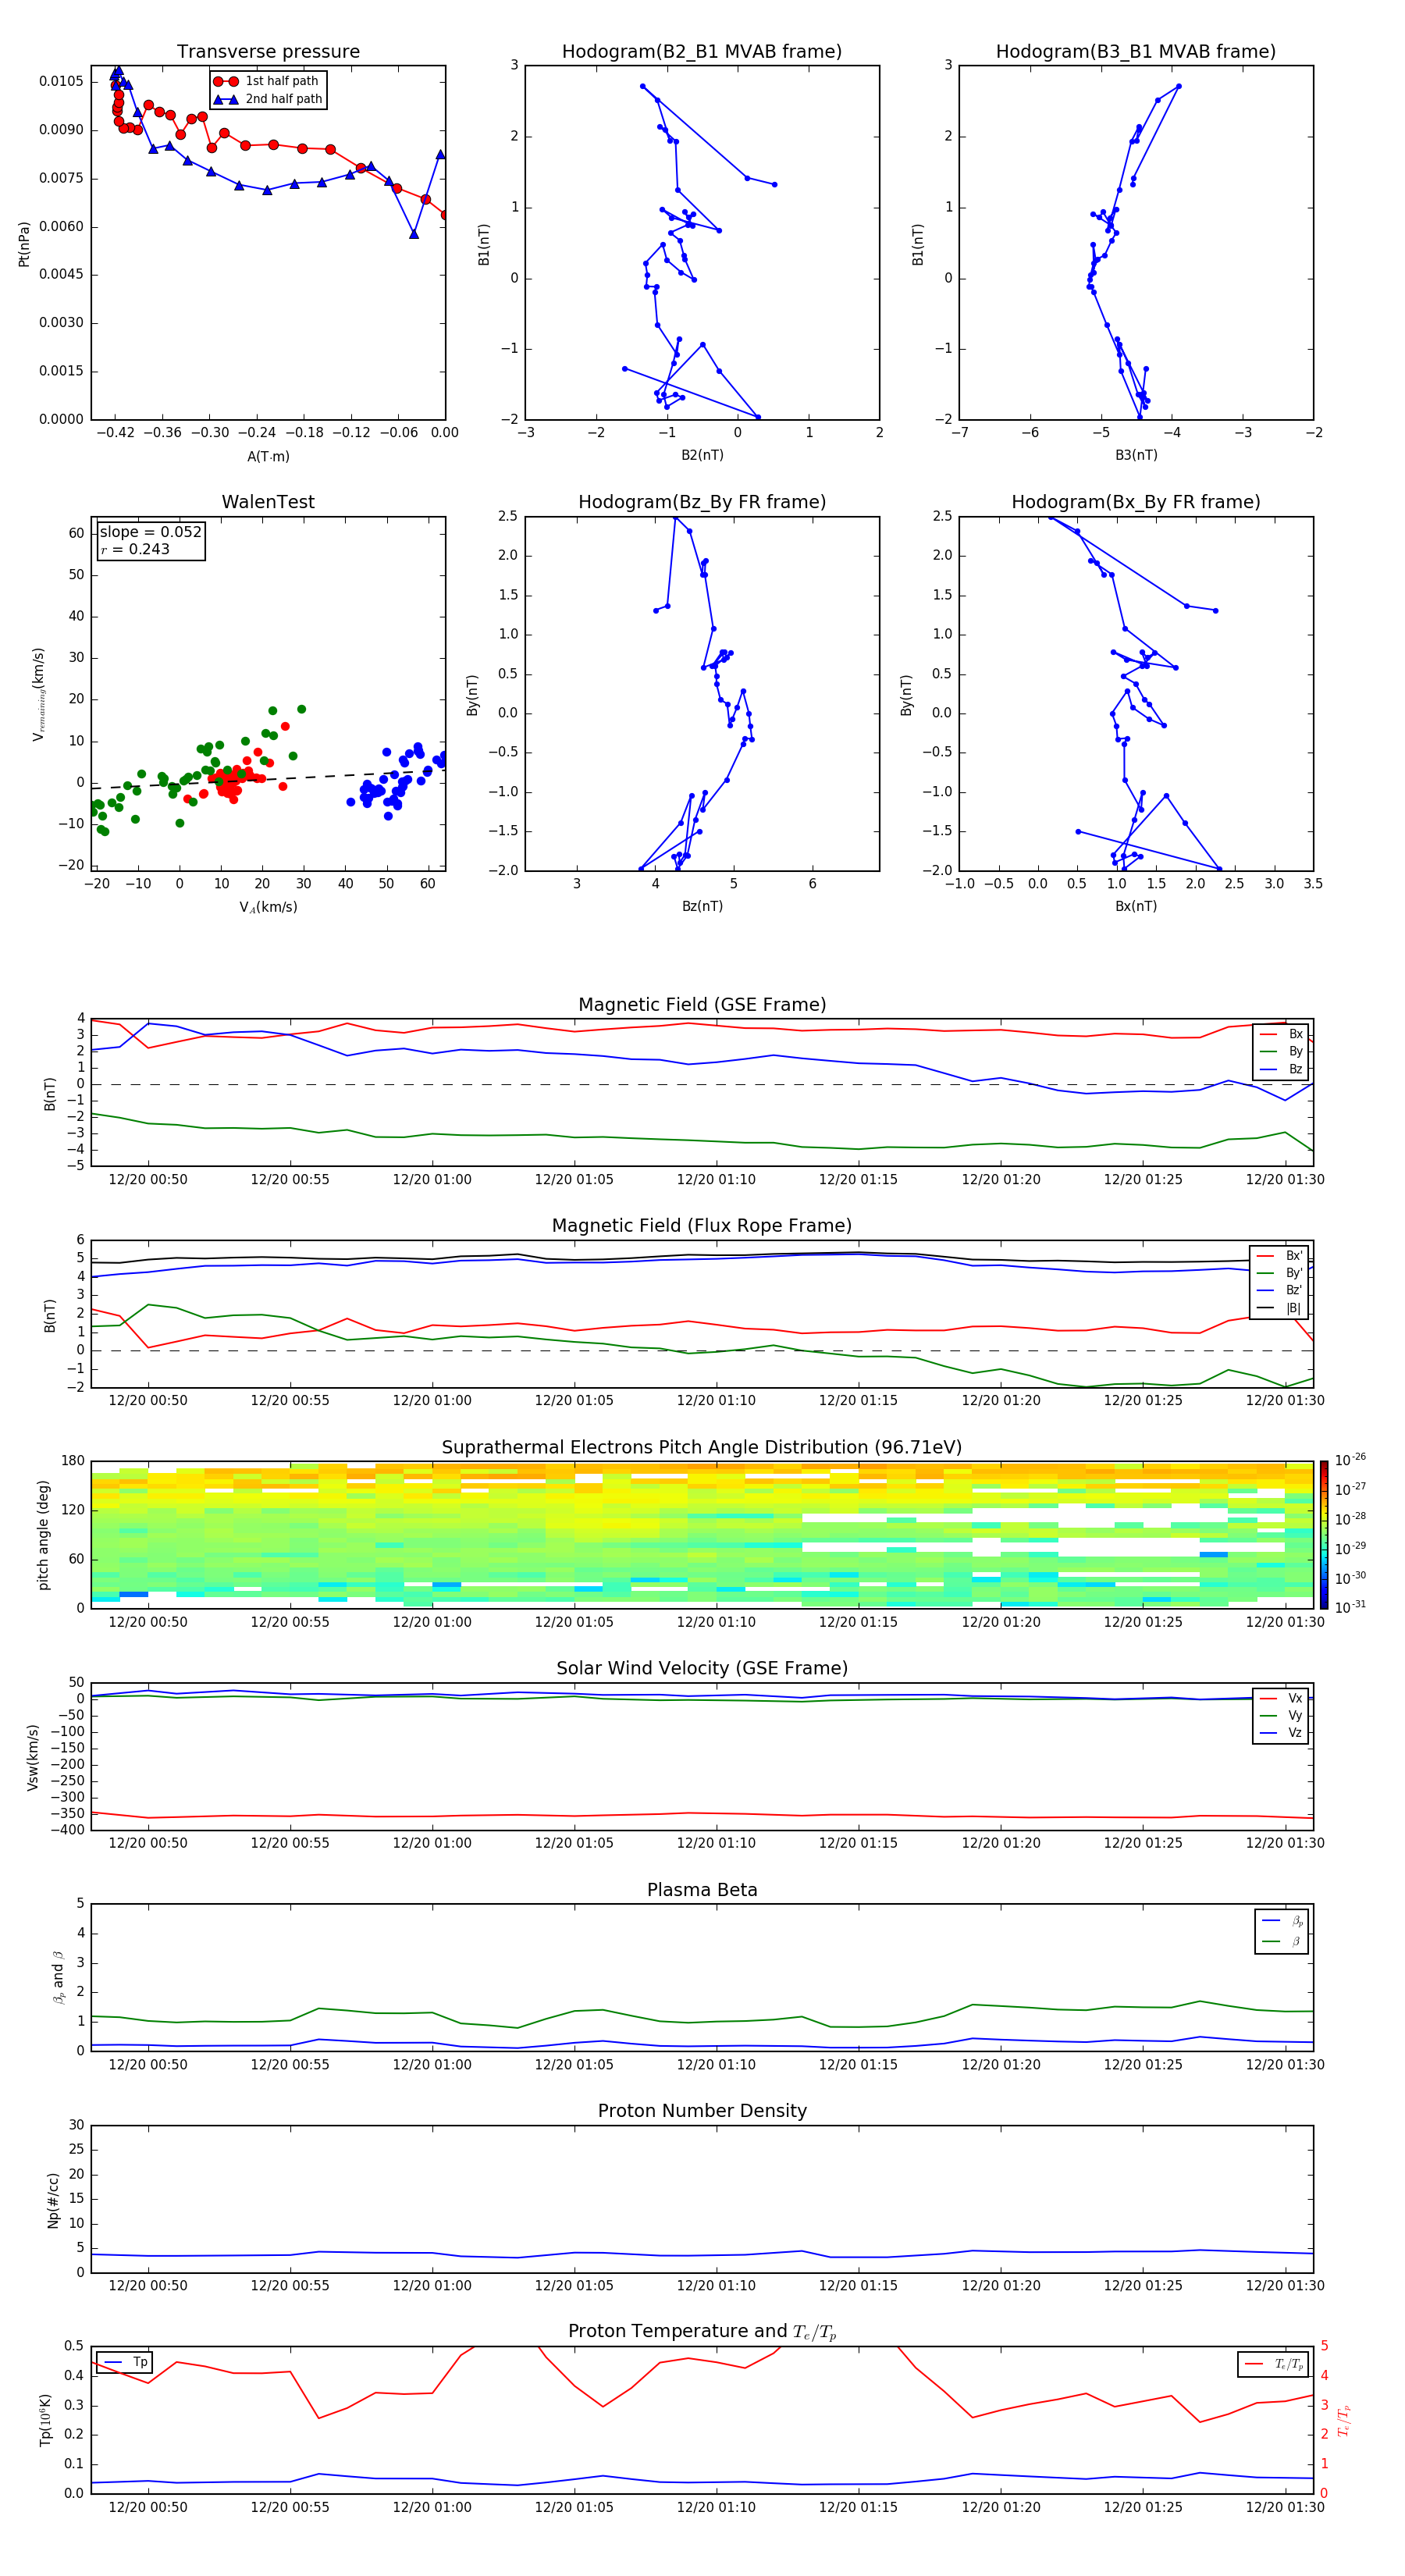
Task: Click the Bx legend entry in GSE panel
Action: (1282, 1034)
